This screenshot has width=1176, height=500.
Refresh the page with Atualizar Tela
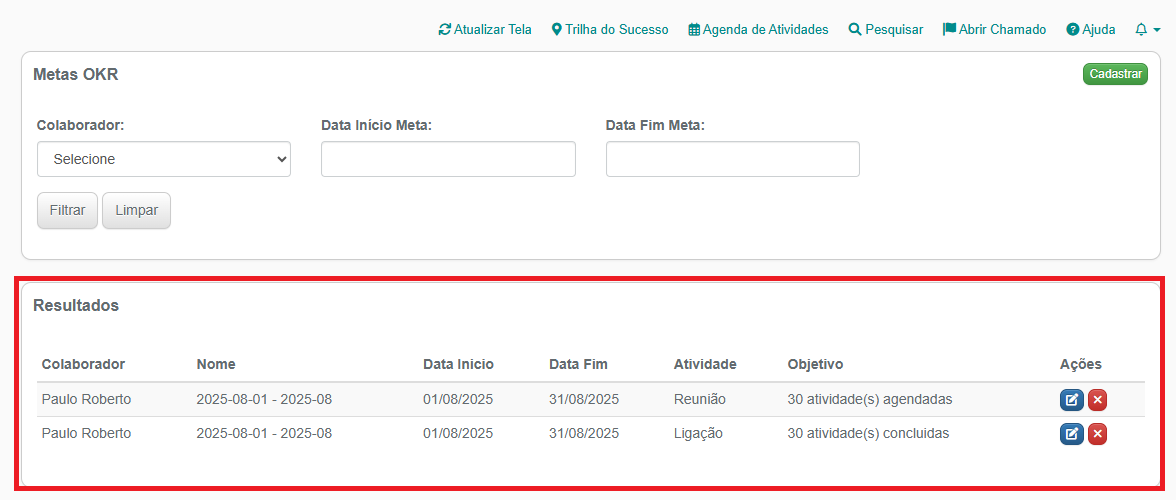tap(485, 30)
